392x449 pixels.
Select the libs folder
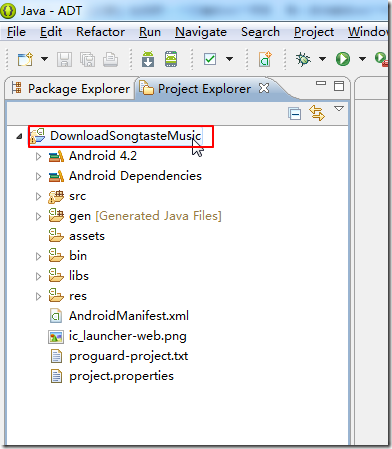coord(79,276)
